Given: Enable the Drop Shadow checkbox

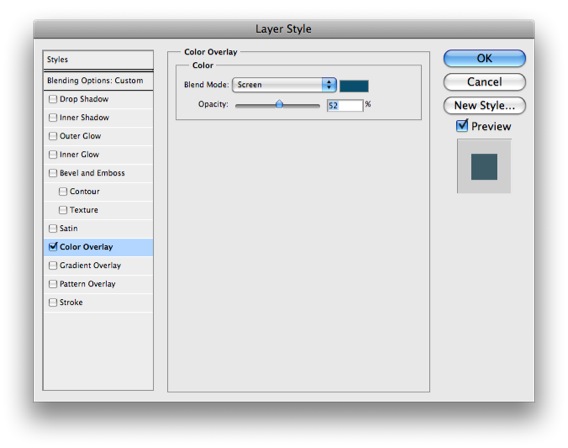Looking at the screenshot, I should click(x=53, y=99).
